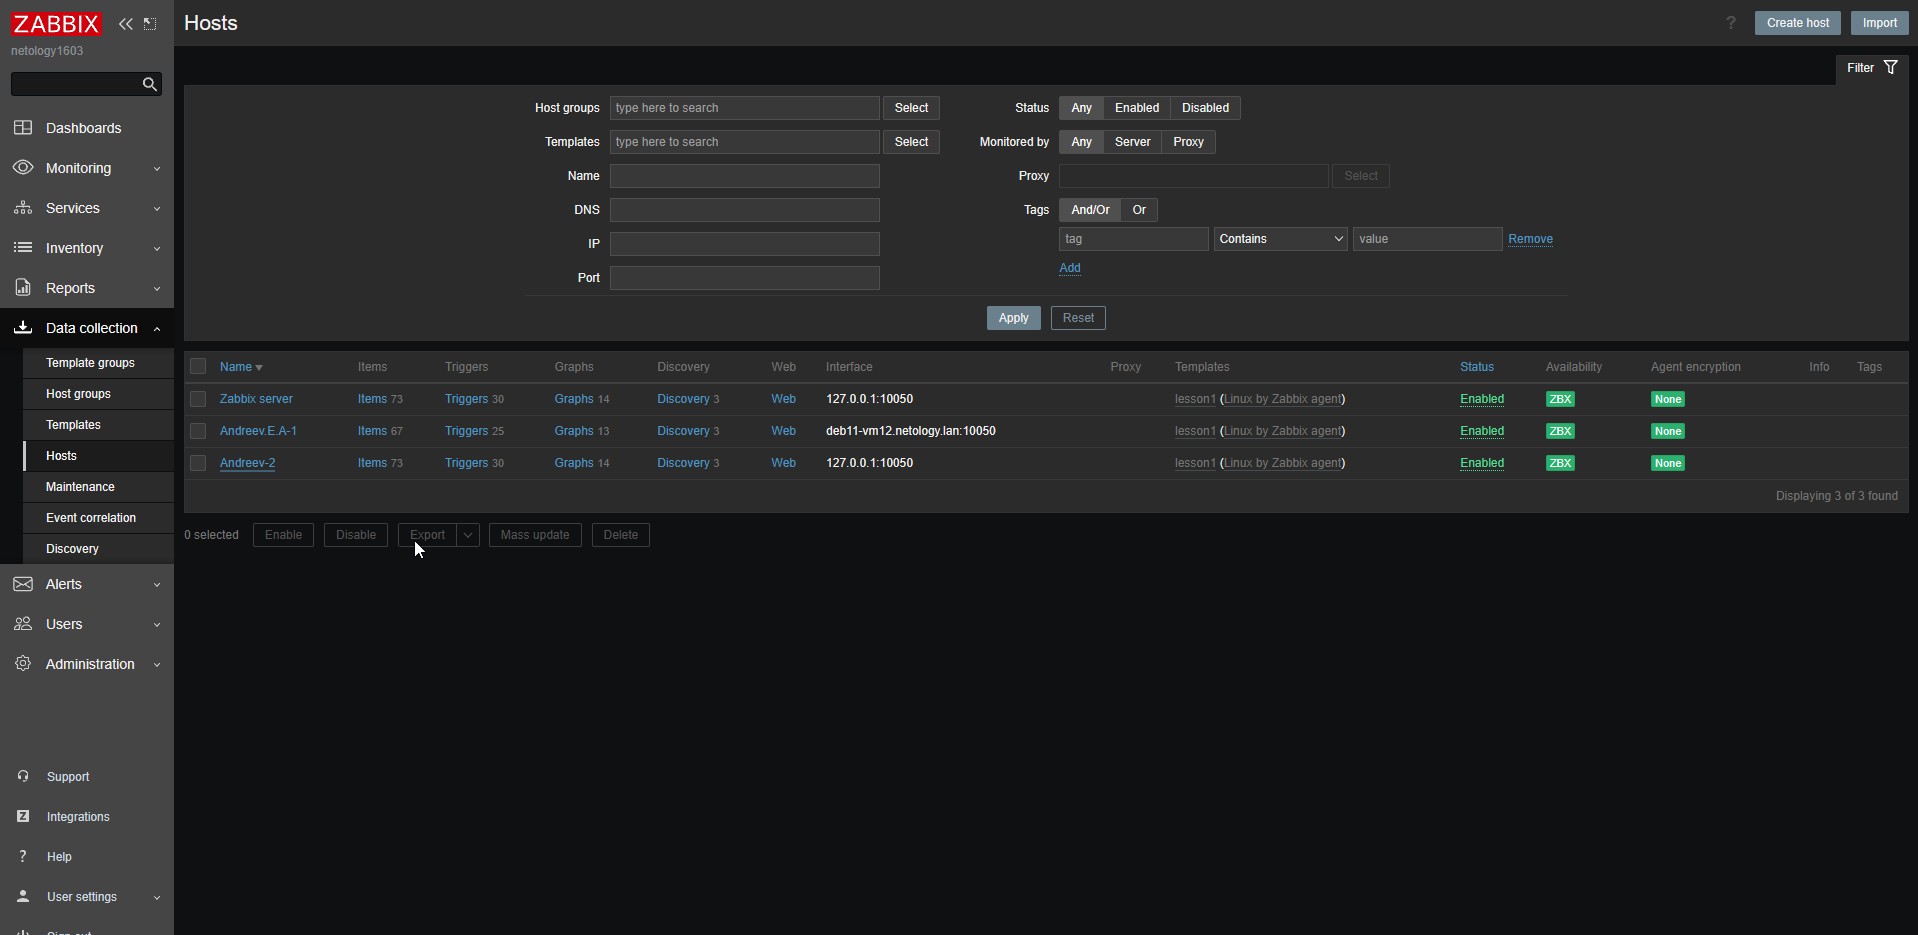Expand the Monitoring menu section
This screenshot has width=1918, height=935.
click(157, 168)
